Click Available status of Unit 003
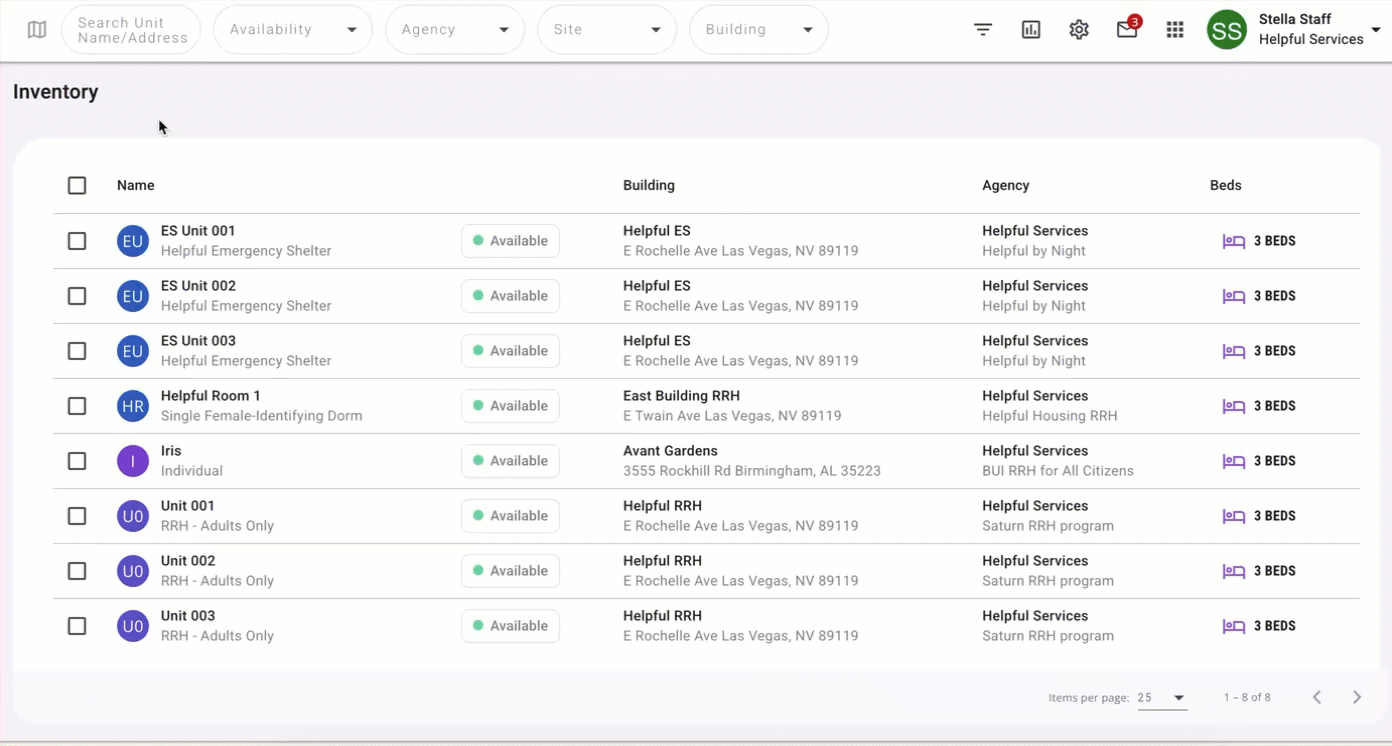1392x746 pixels. 510,626
